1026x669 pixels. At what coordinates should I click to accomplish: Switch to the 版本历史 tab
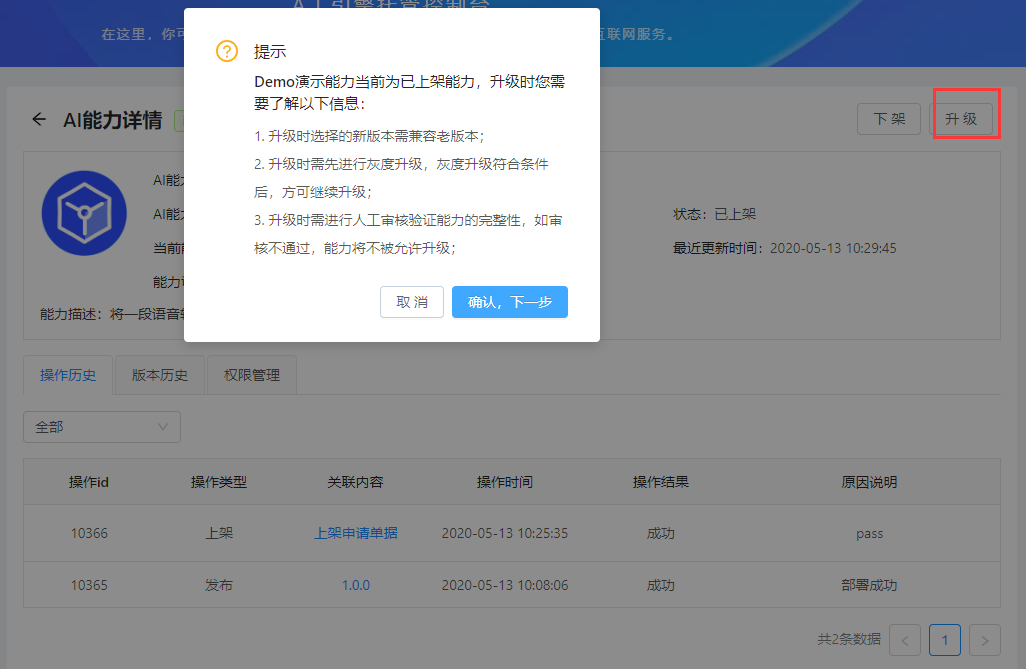[160, 375]
